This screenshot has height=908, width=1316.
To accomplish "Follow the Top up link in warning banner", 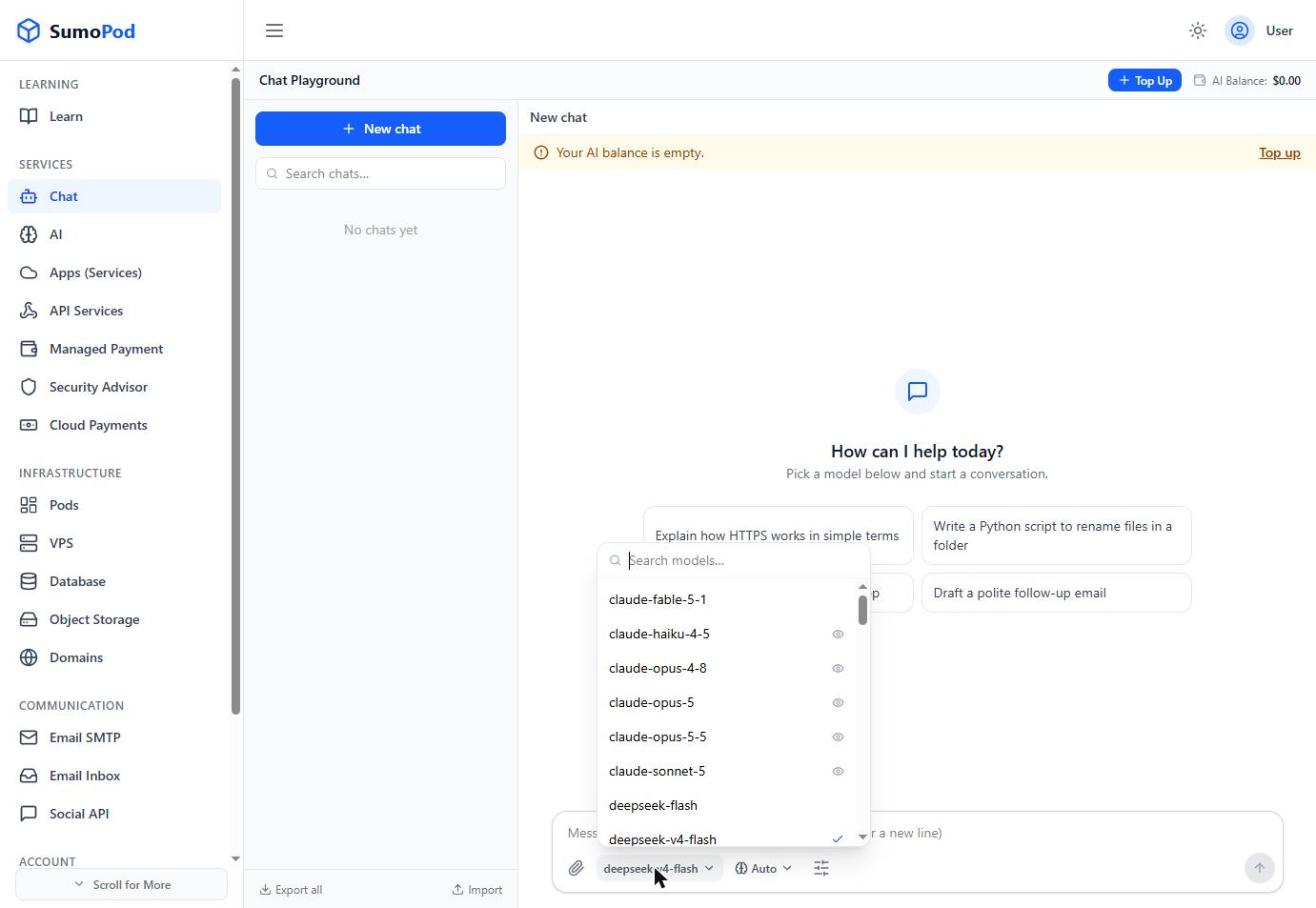I will [1279, 153].
